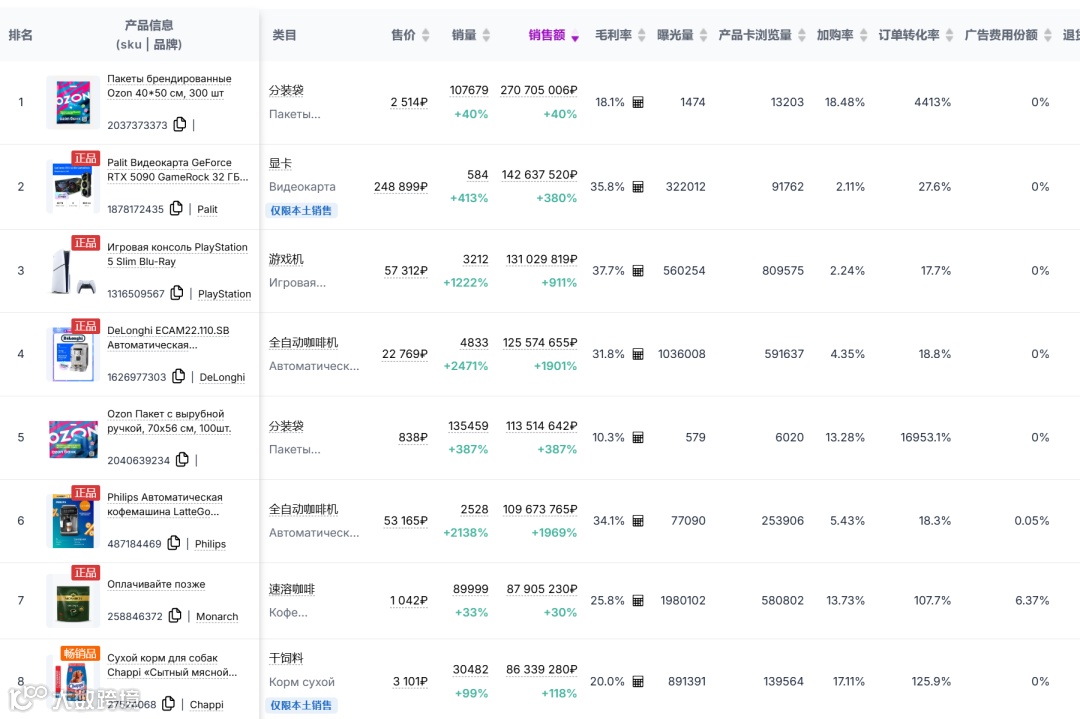Copy SKU 487184469 with copy icon
1080x719 pixels.
(174, 543)
